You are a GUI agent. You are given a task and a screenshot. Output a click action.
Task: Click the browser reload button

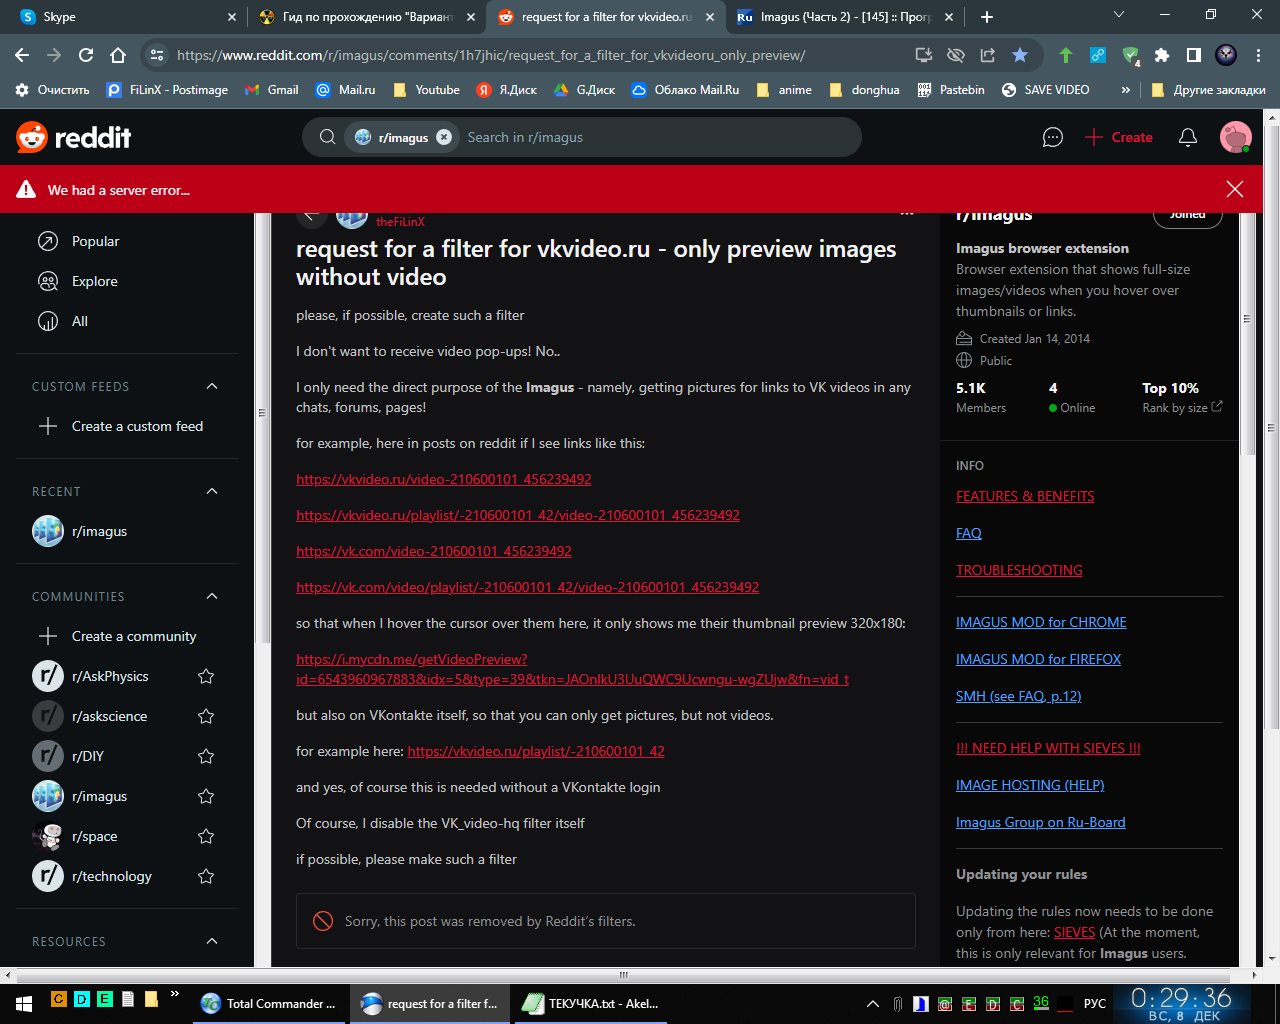tap(86, 55)
